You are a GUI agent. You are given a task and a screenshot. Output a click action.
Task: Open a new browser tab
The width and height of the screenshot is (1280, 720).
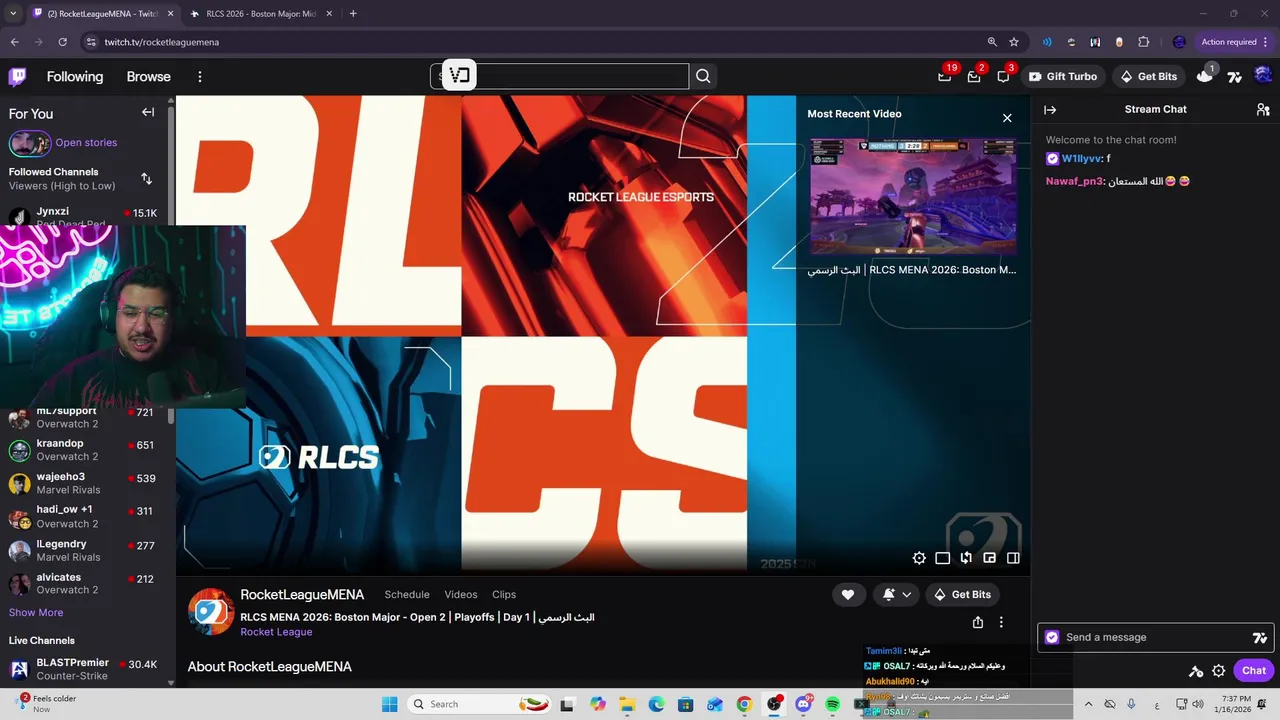click(x=353, y=14)
